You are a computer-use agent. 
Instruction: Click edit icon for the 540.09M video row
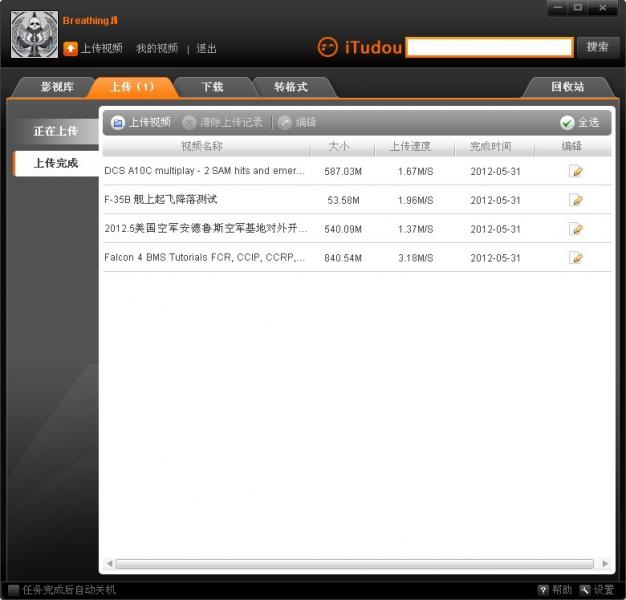coord(576,229)
